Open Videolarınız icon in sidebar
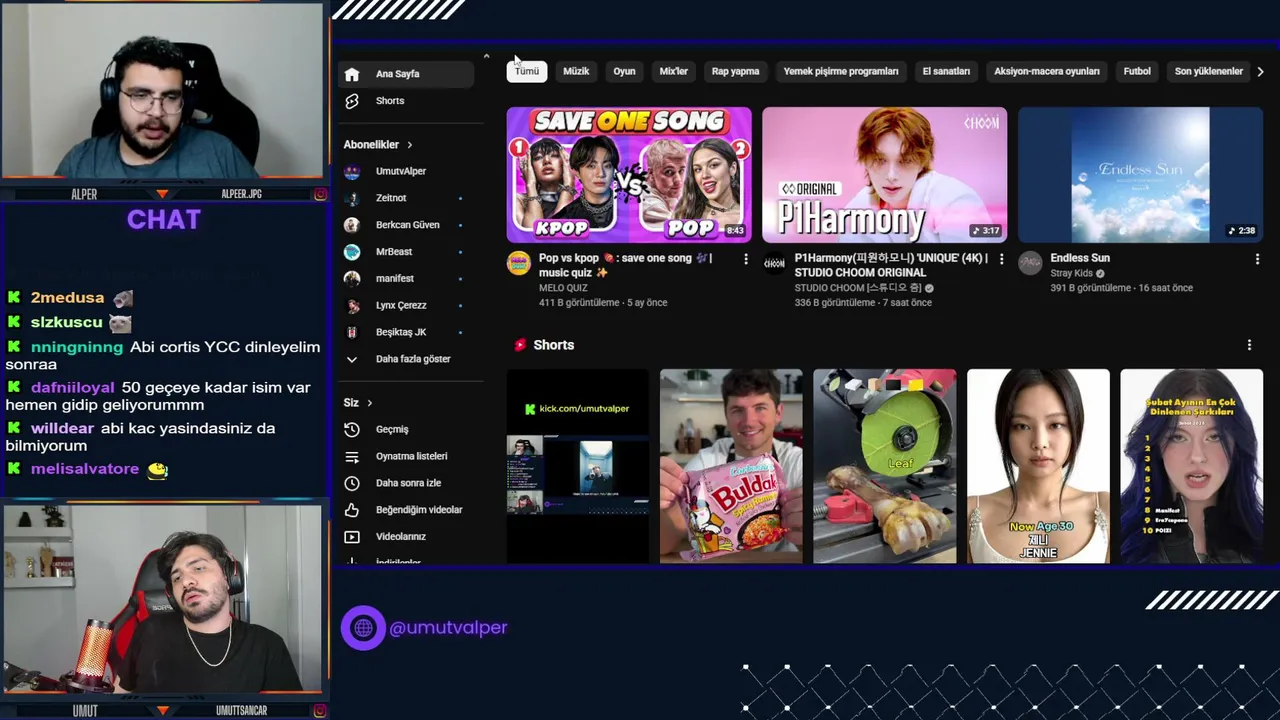This screenshot has height=720, width=1280. 352,537
